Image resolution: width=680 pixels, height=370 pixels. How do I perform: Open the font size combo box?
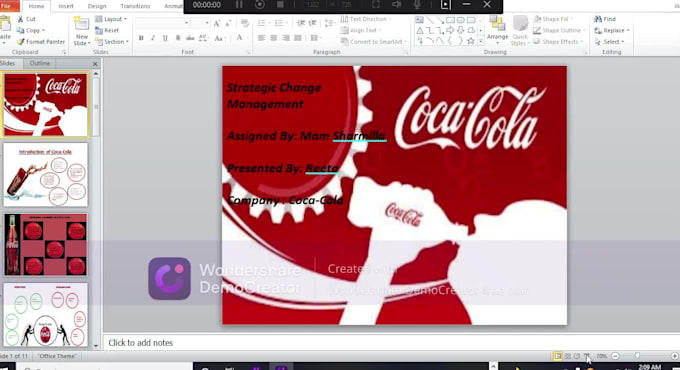[200, 23]
